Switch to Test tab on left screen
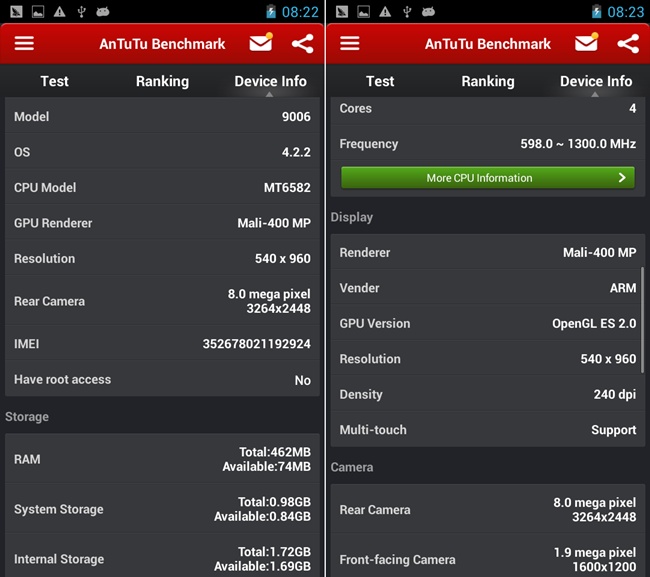This screenshot has width=650, height=577. [54, 81]
